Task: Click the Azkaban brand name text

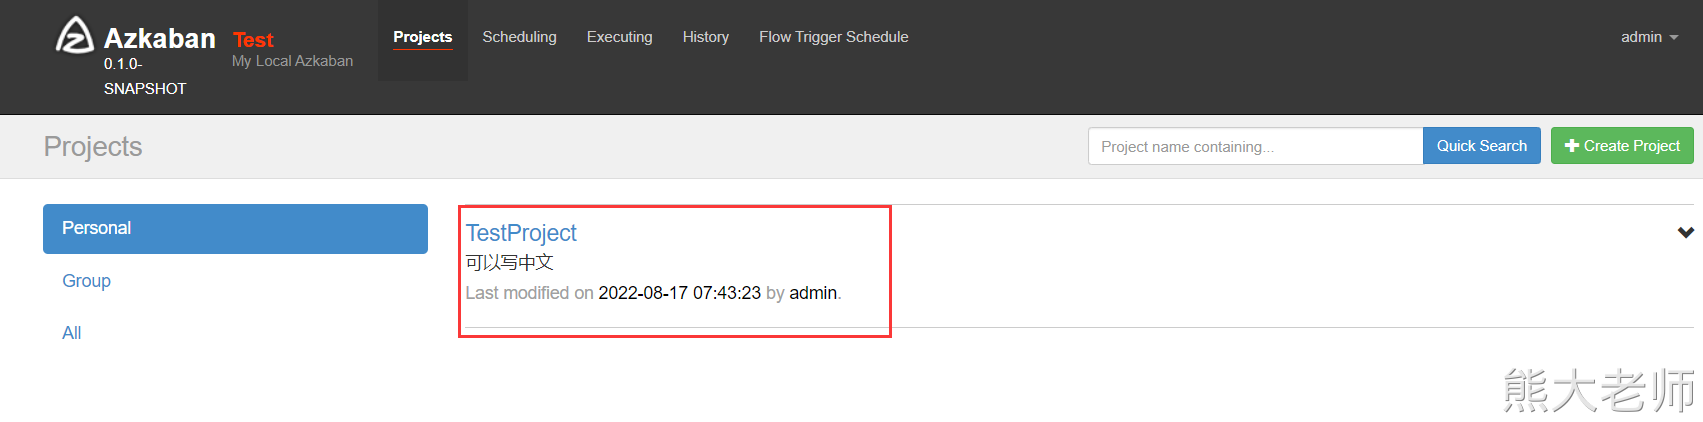Action: (x=160, y=38)
